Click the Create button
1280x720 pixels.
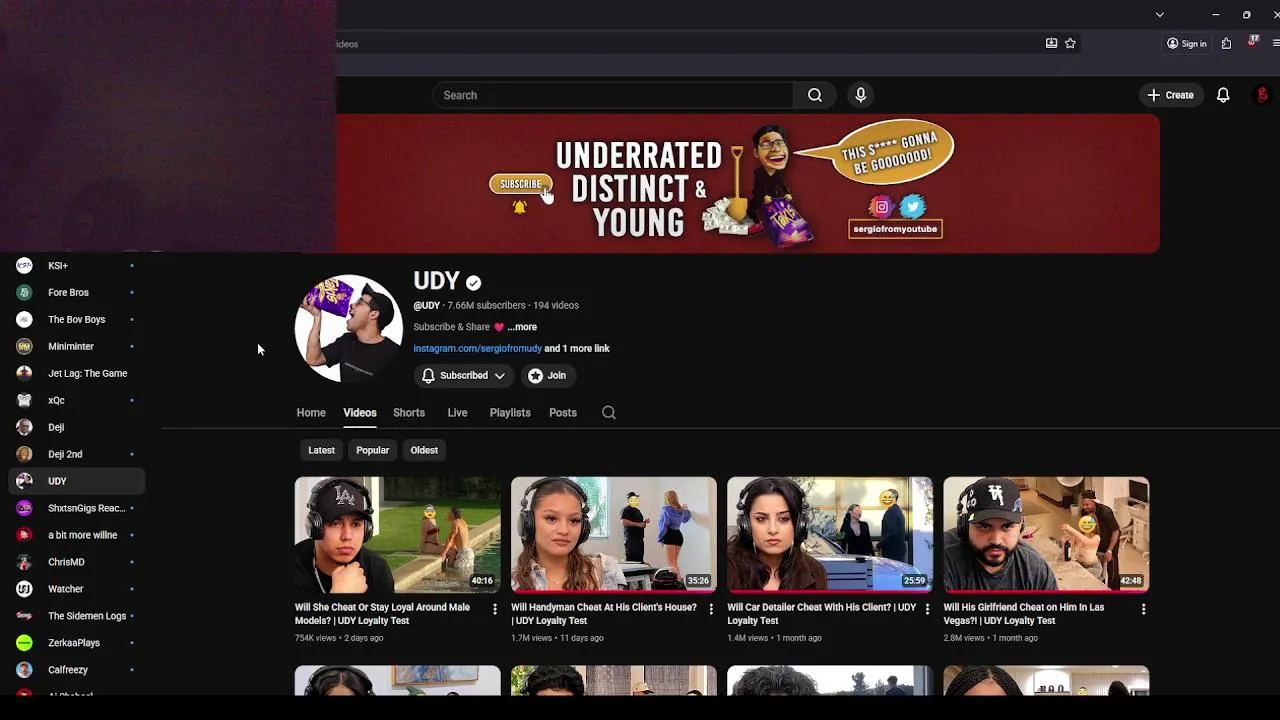pyautogui.click(x=1170, y=95)
